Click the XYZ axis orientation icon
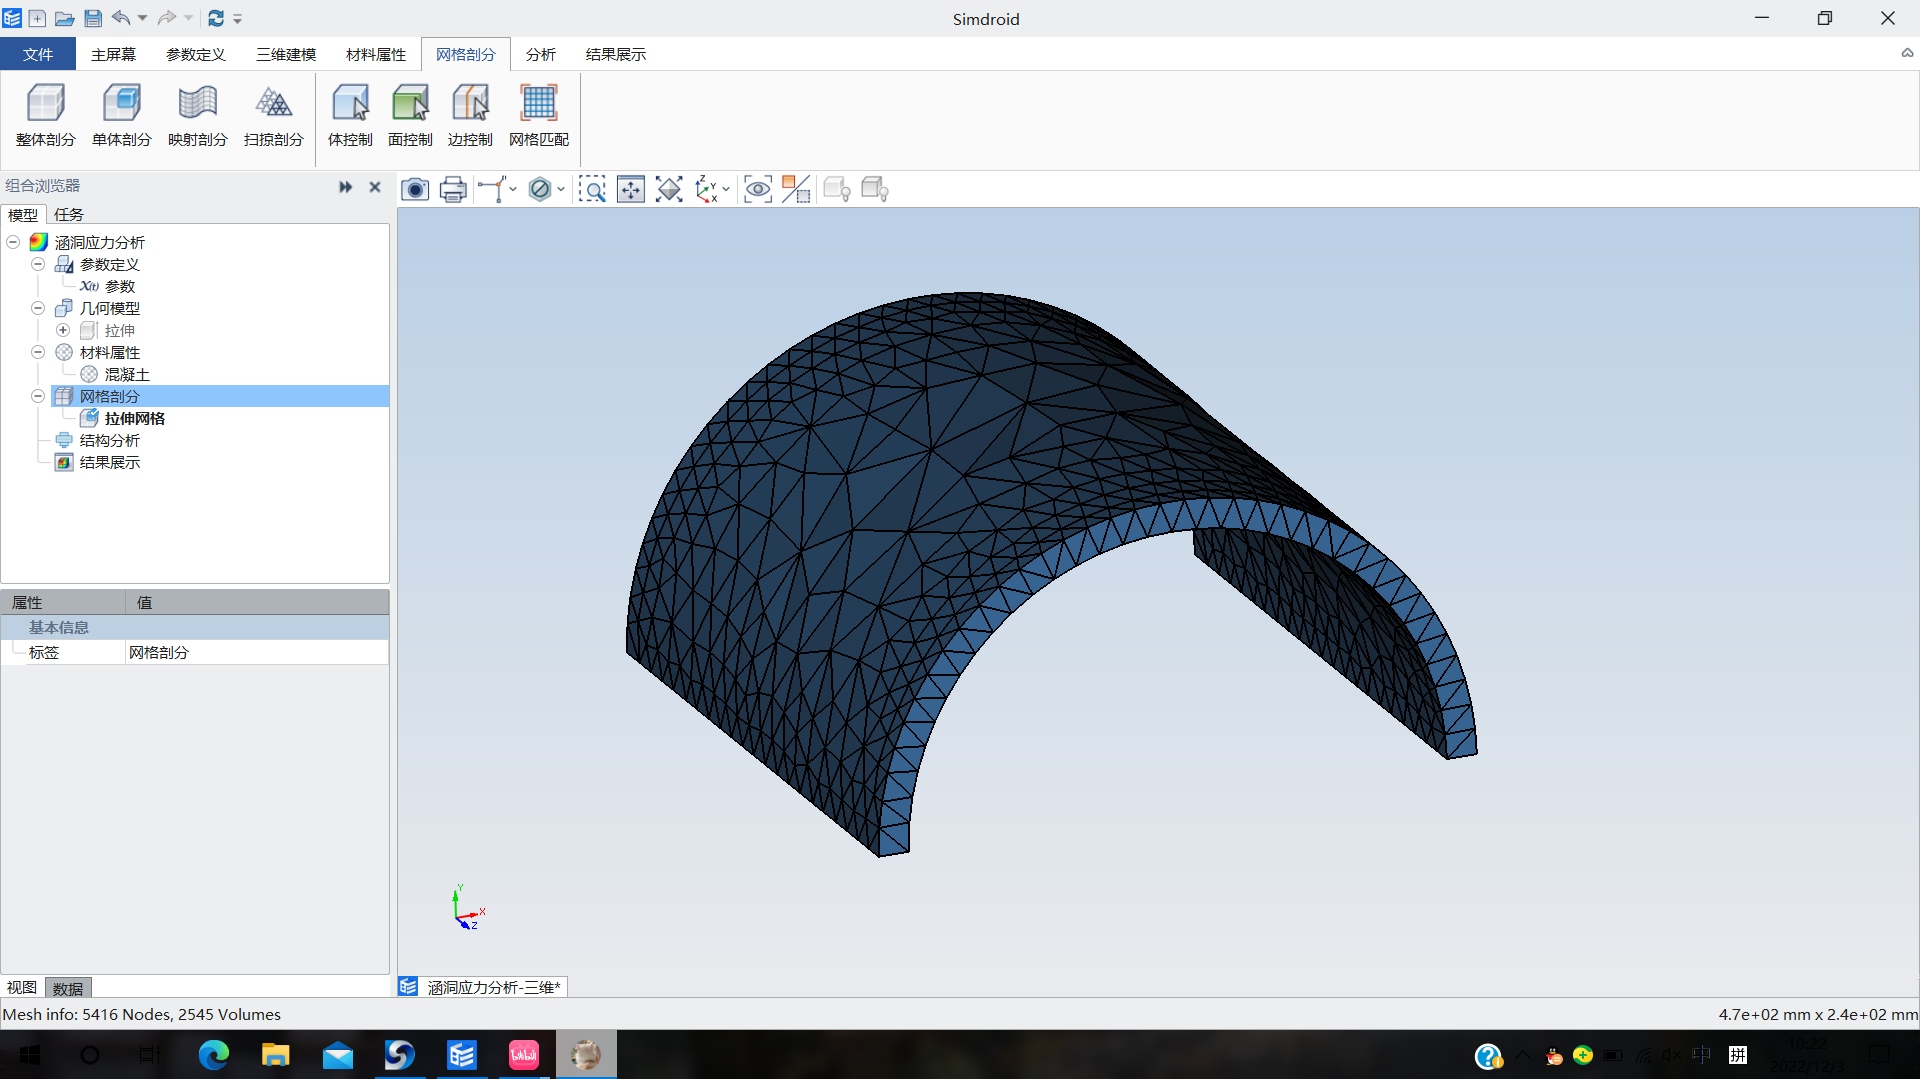 point(707,189)
